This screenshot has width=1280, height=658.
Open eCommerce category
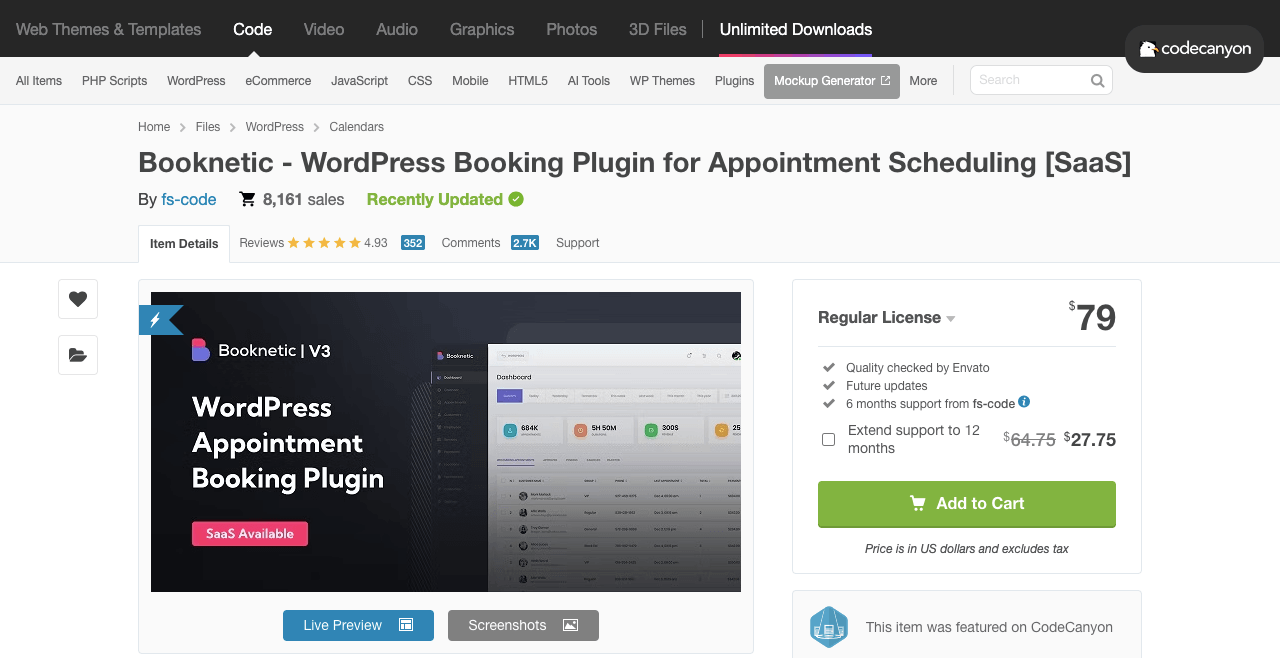(278, 81)
